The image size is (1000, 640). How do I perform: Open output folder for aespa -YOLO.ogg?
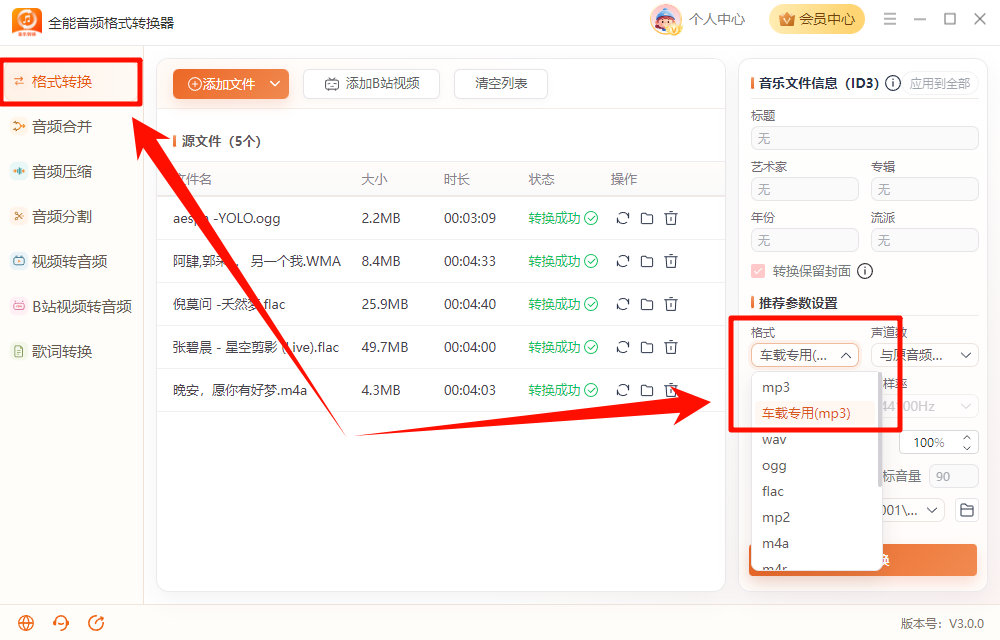click(647, 218)
